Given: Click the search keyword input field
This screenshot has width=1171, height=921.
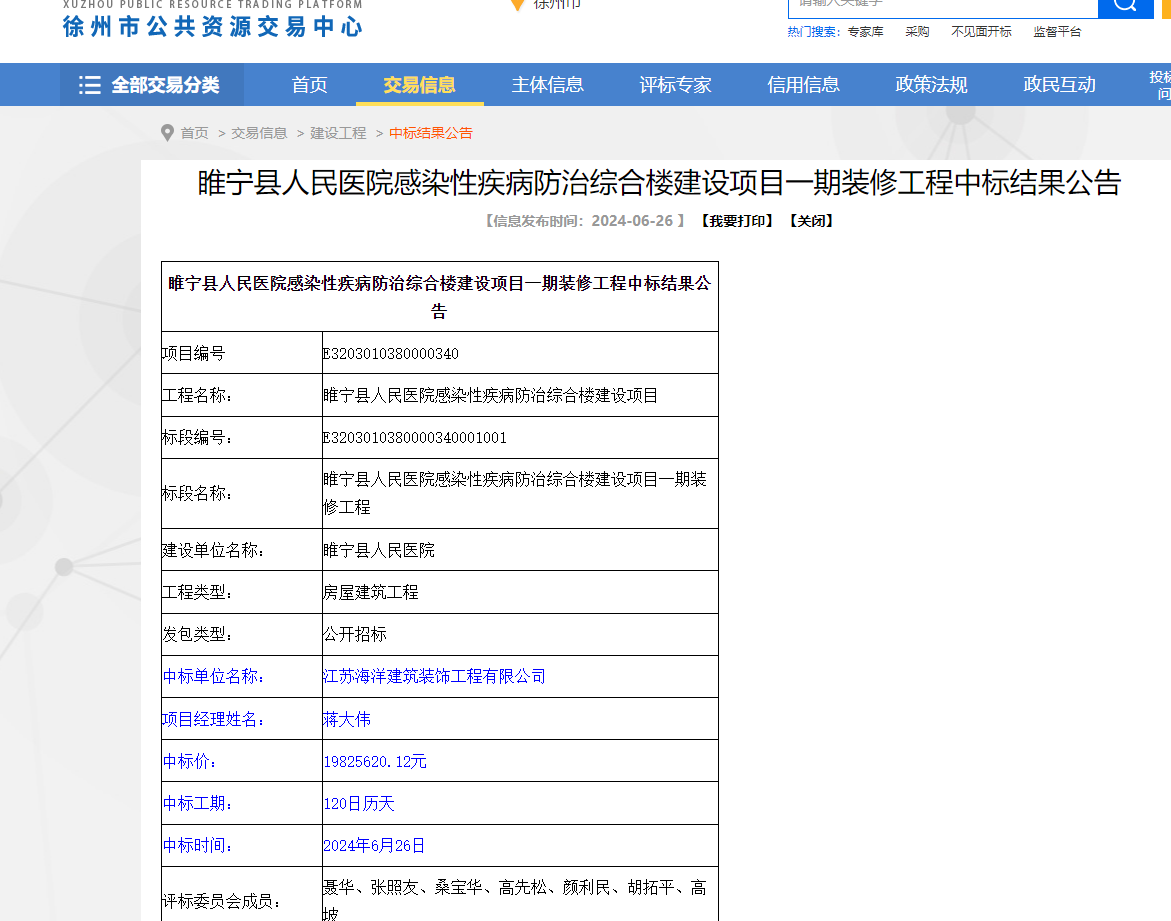Looking at the screenshot, I should pos(942,5).
